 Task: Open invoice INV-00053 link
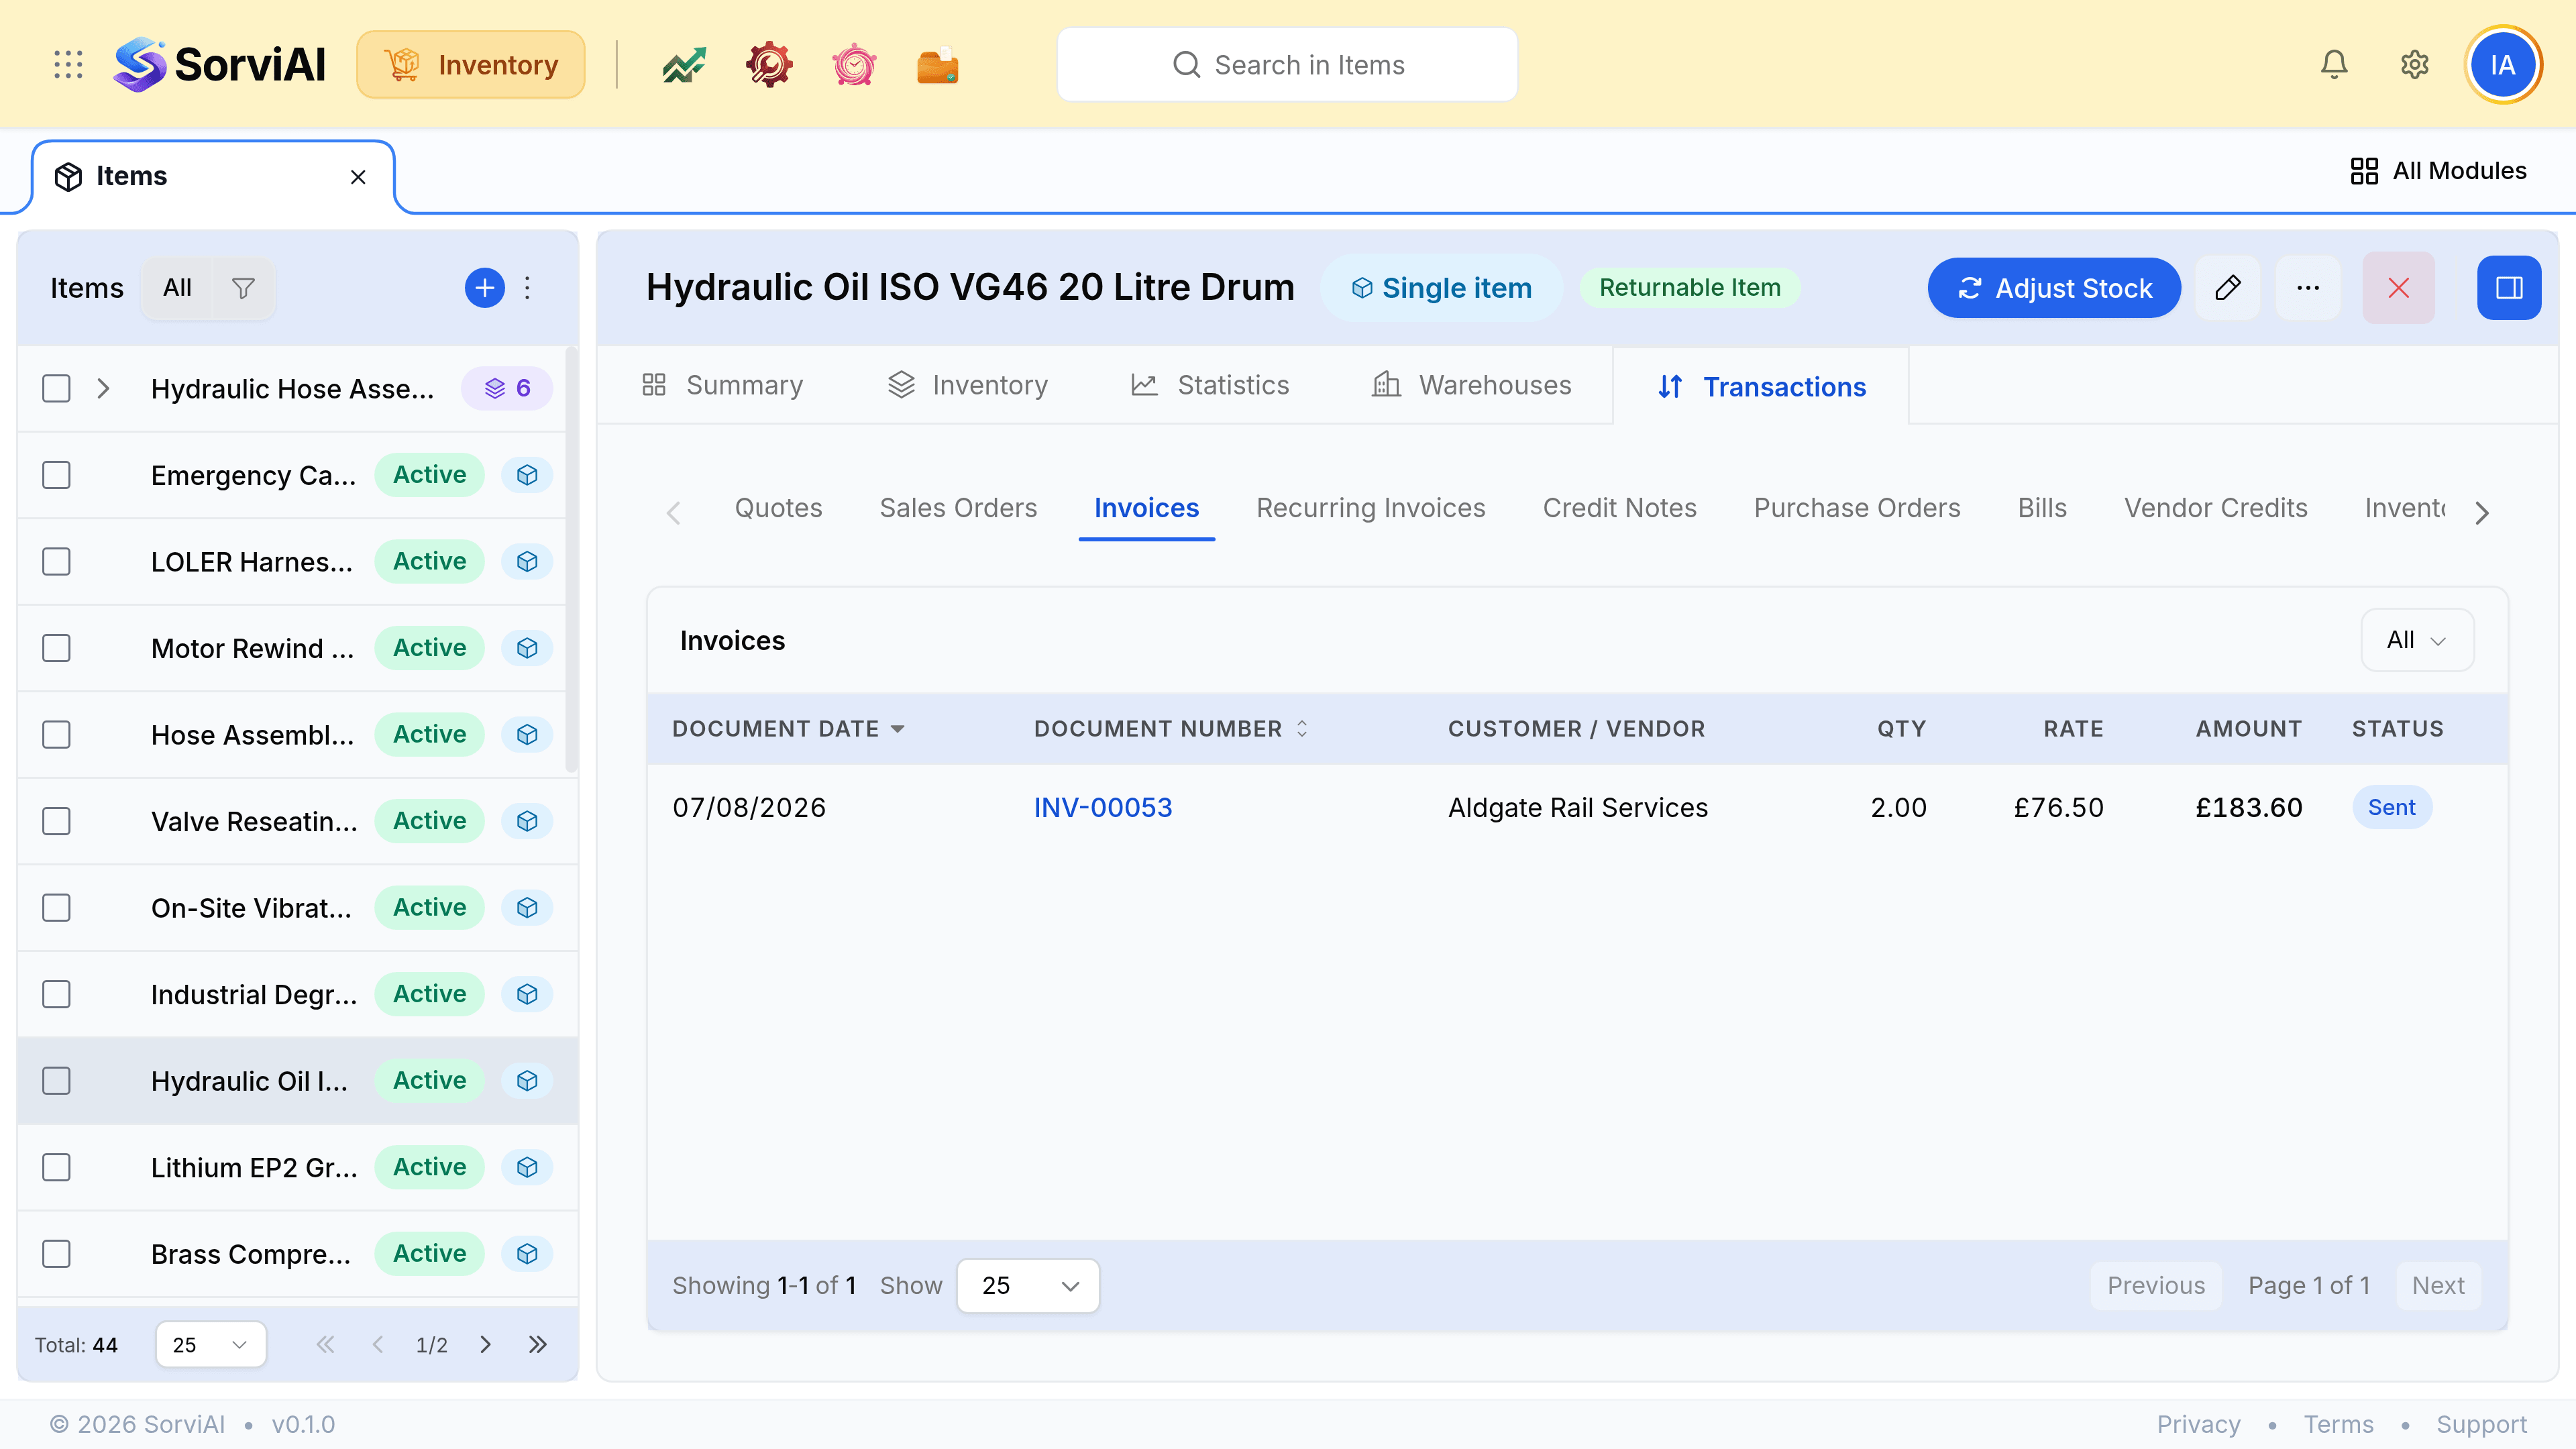1103,807
